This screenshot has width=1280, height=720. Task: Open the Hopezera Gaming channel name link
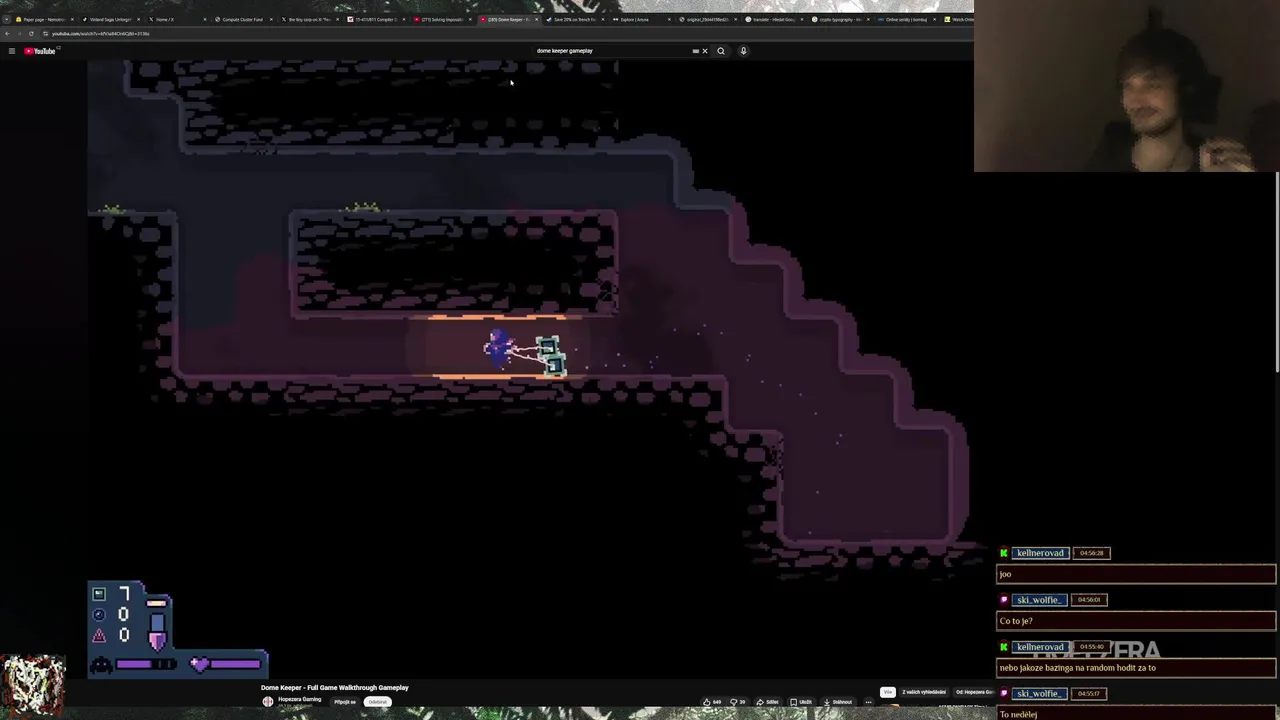(x=299, y=699)
